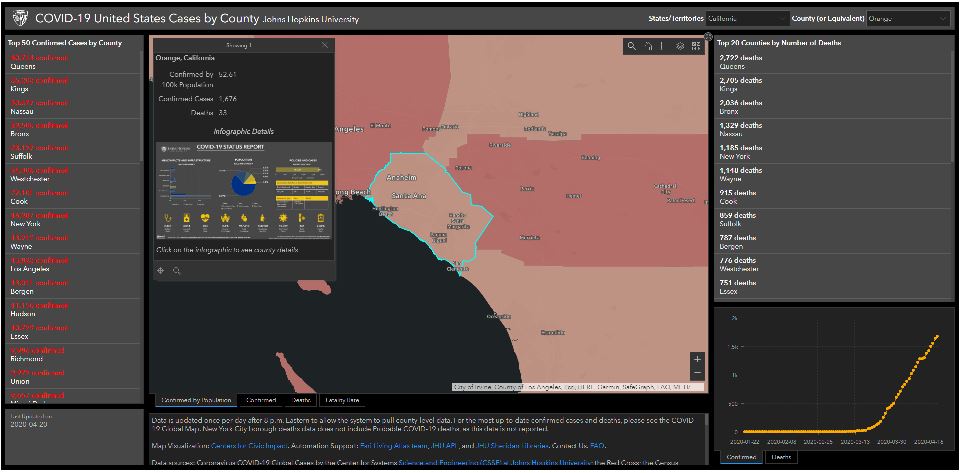Click the Infographic Details heading in popup
962x473 pixels.
point(244,131)
